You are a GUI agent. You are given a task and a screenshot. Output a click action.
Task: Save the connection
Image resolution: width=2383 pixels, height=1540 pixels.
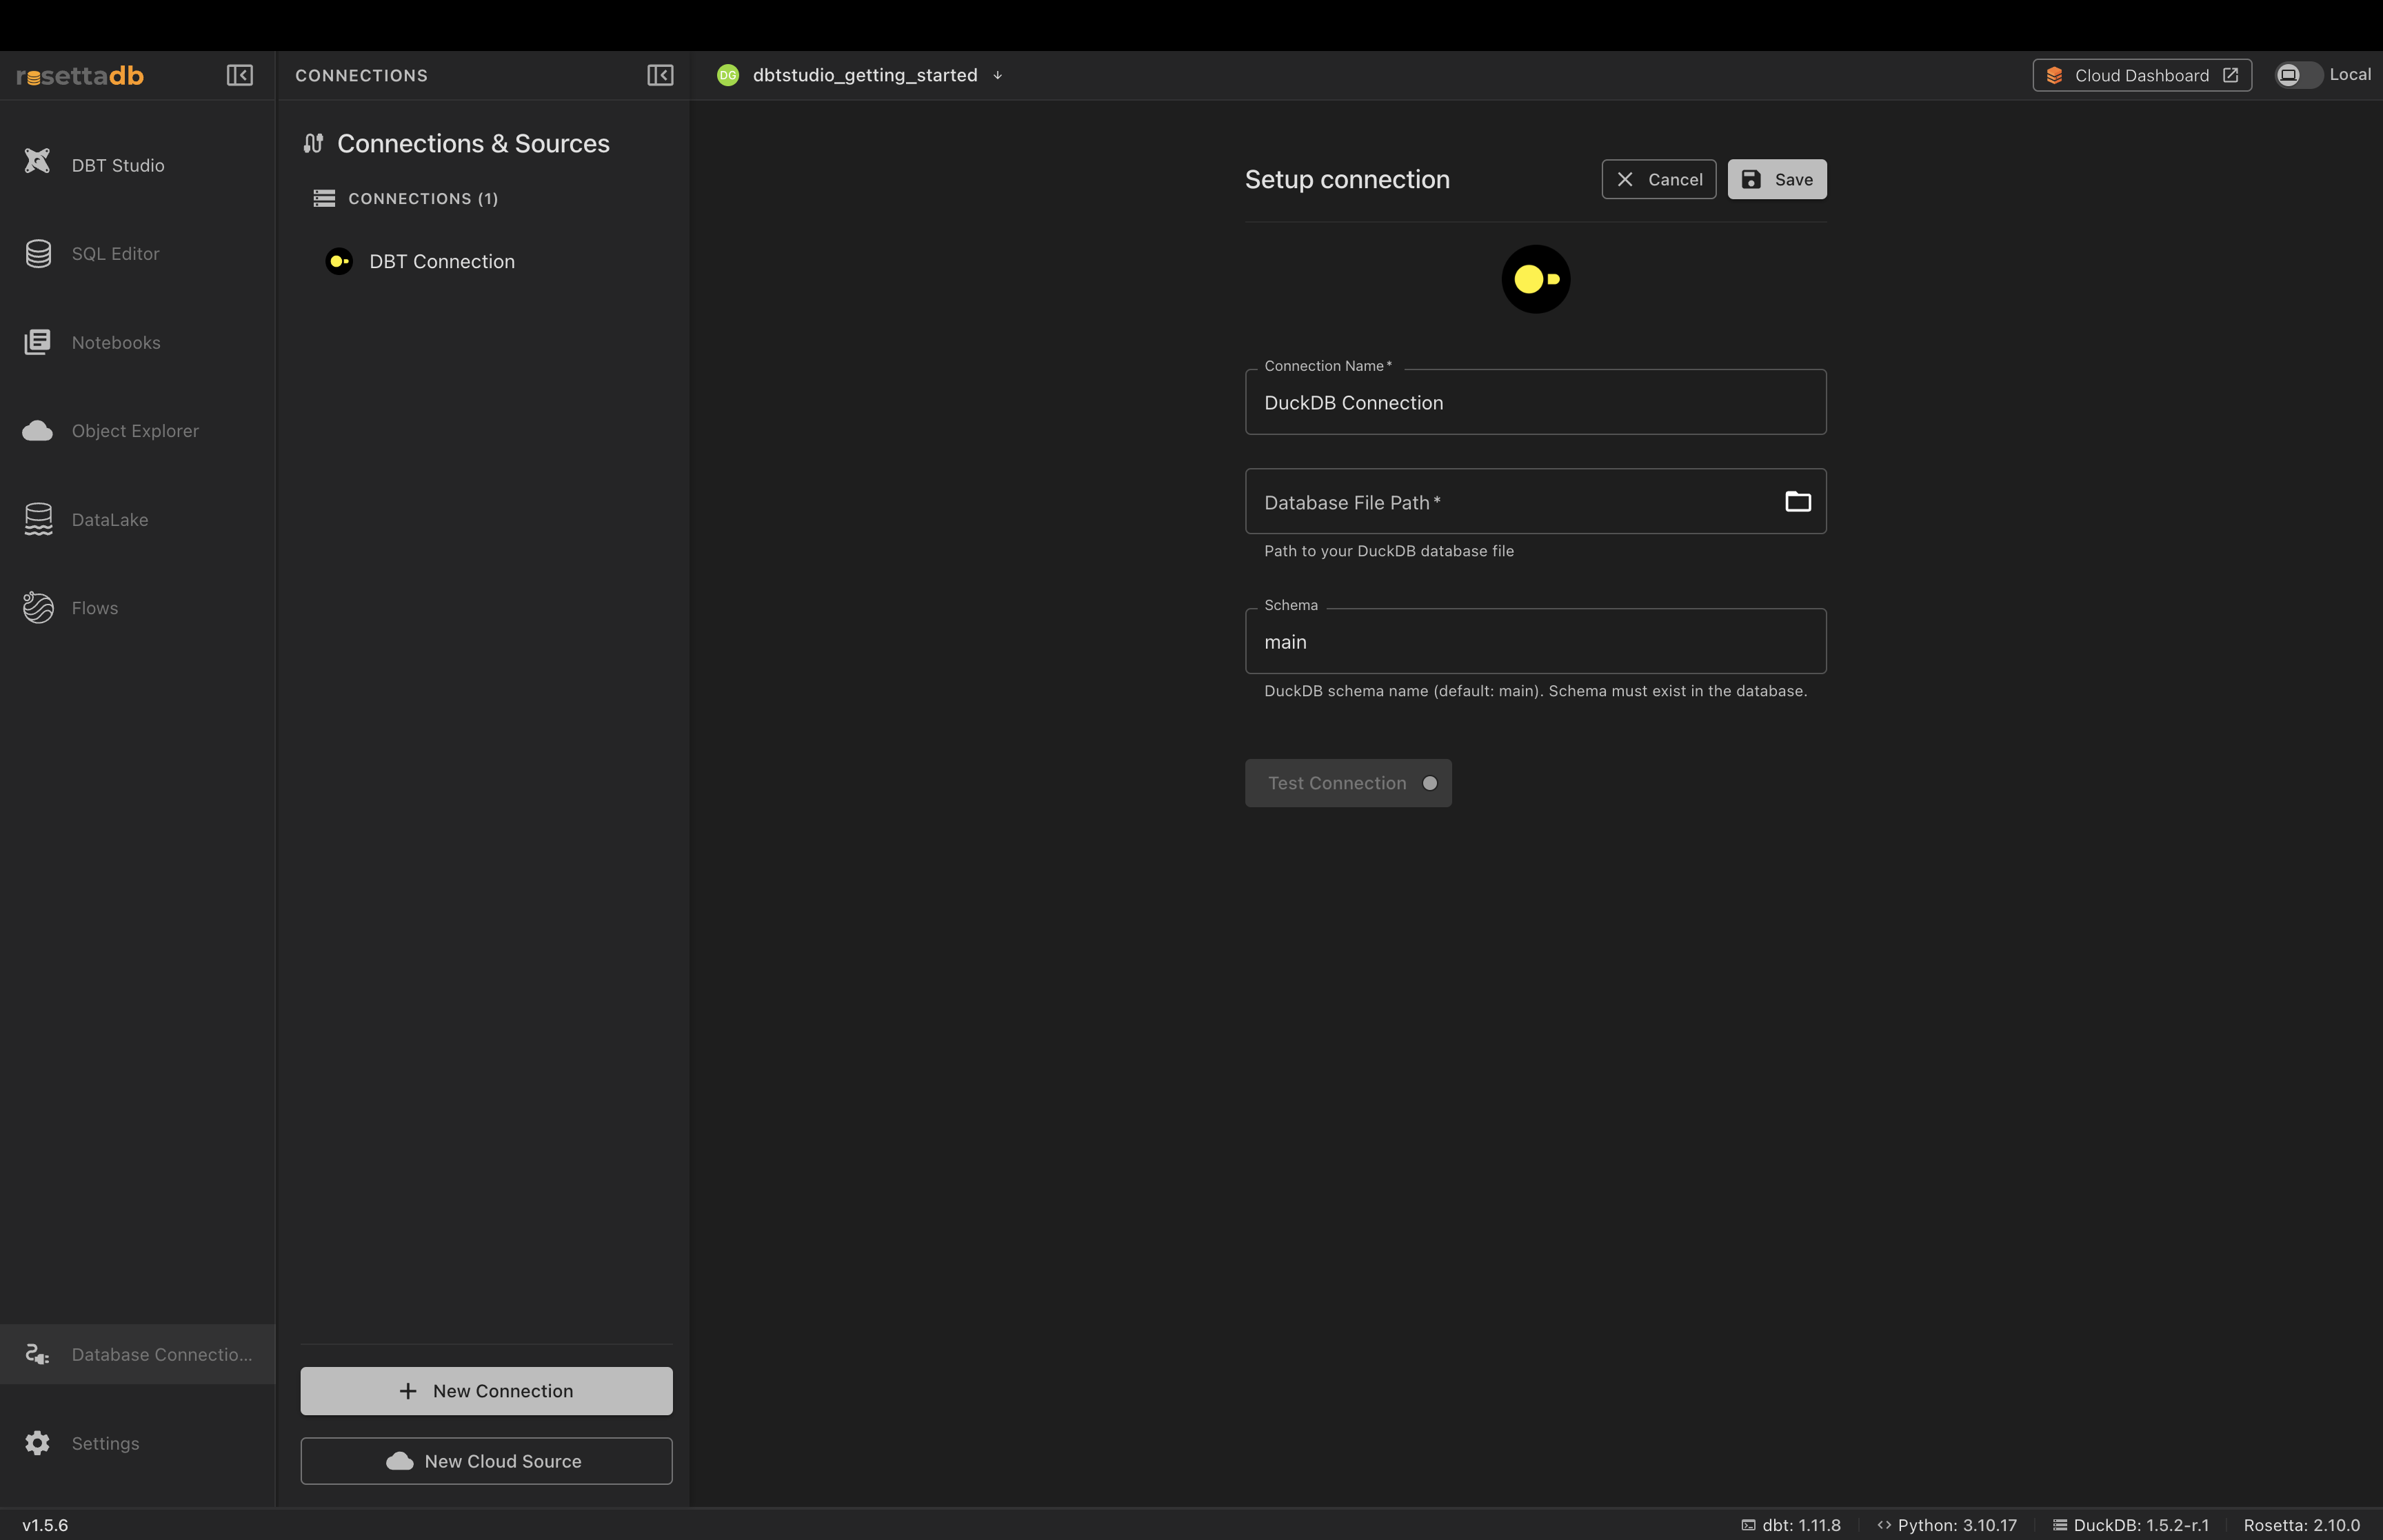[1777, 179]
